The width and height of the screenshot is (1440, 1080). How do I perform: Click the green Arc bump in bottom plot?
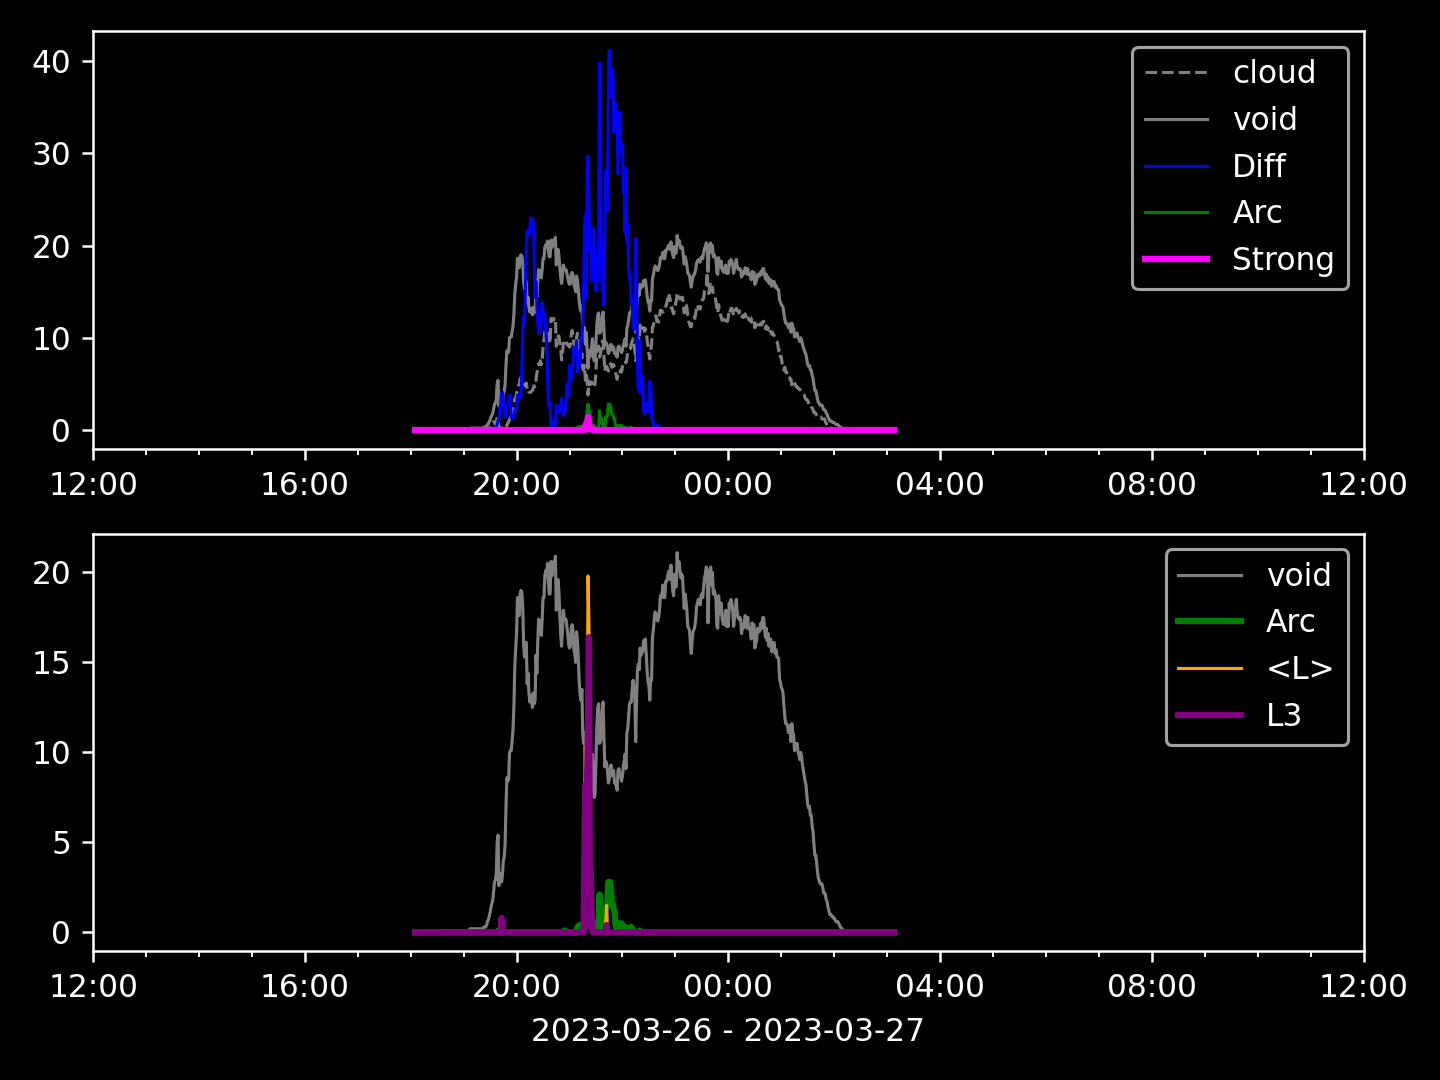(x=609, y=905)
